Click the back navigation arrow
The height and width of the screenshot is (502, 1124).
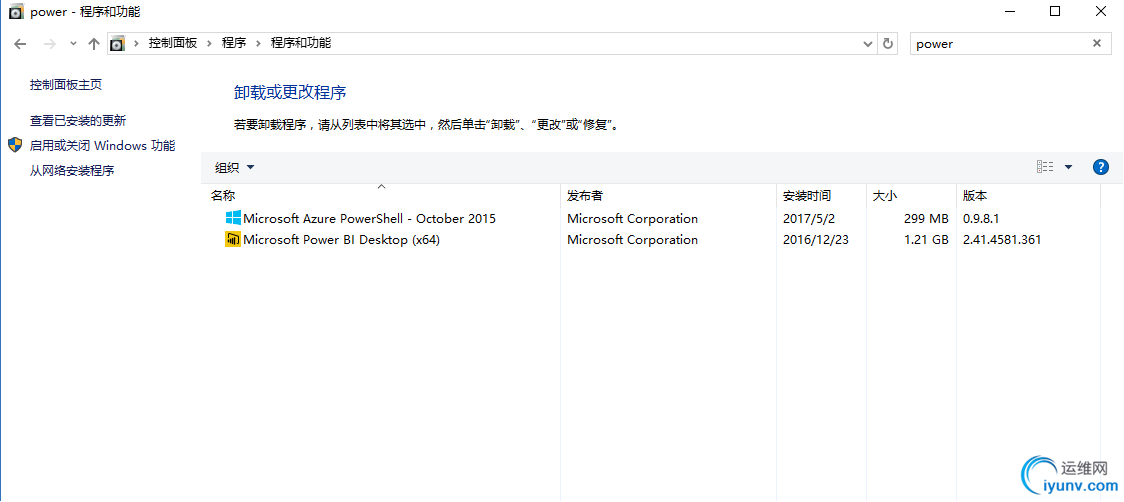(x=20, y=44)
